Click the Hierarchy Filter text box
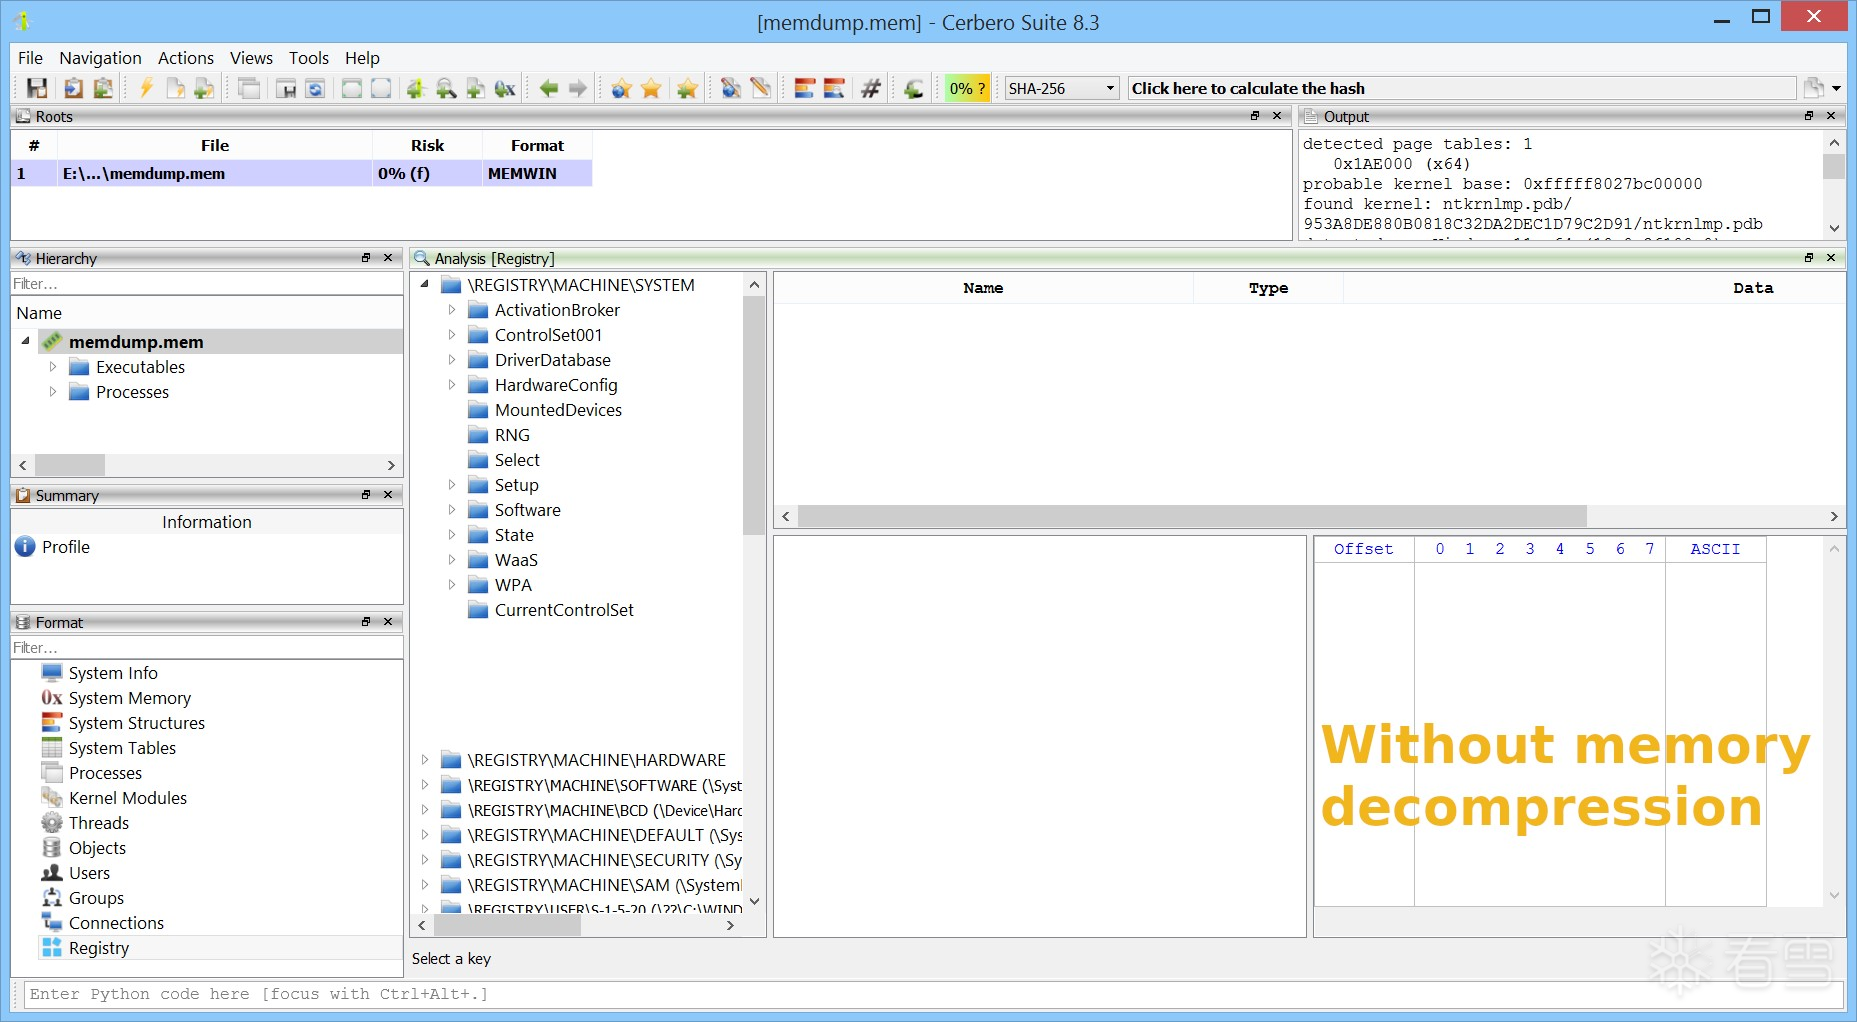The image size is (1857, 1022). point(207,284)
